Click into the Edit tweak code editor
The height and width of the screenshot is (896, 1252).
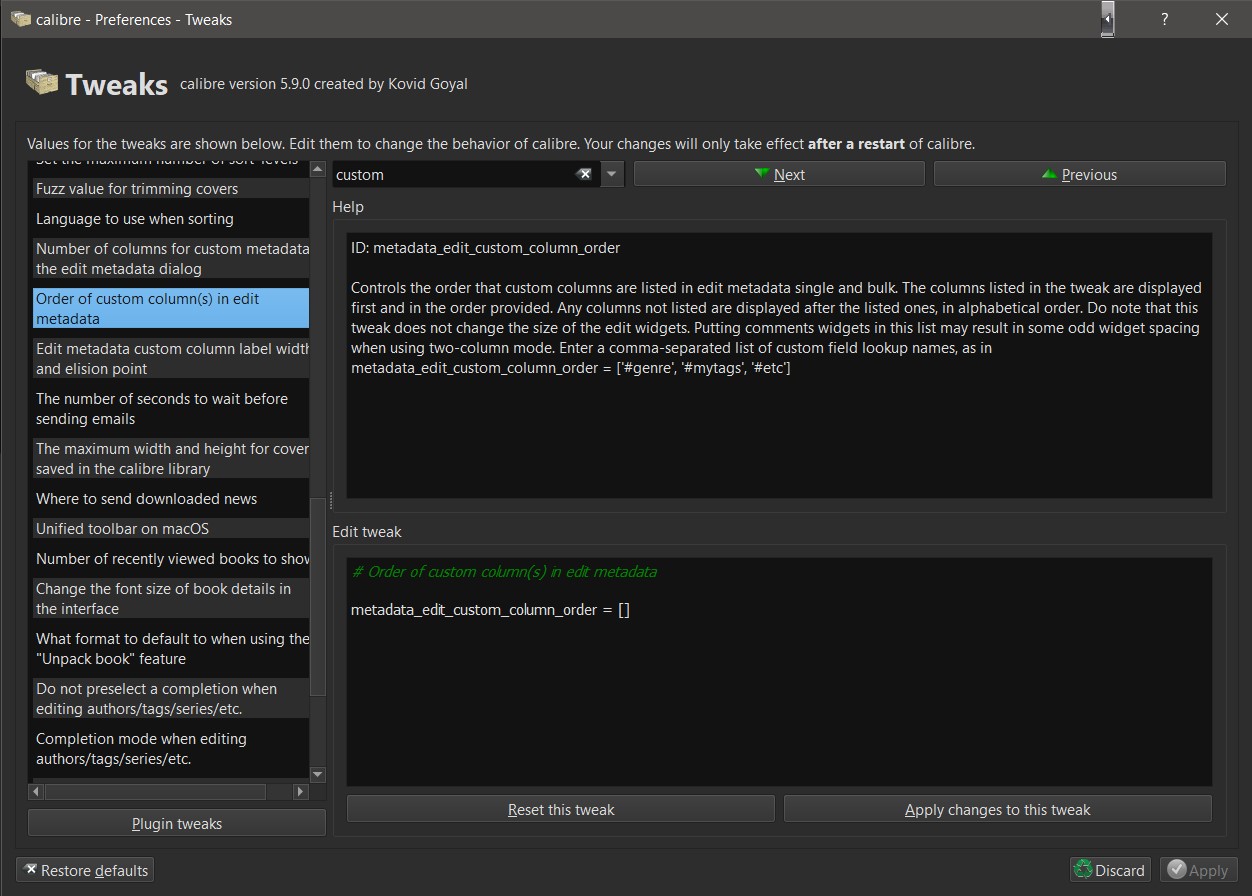coord(779,672)
